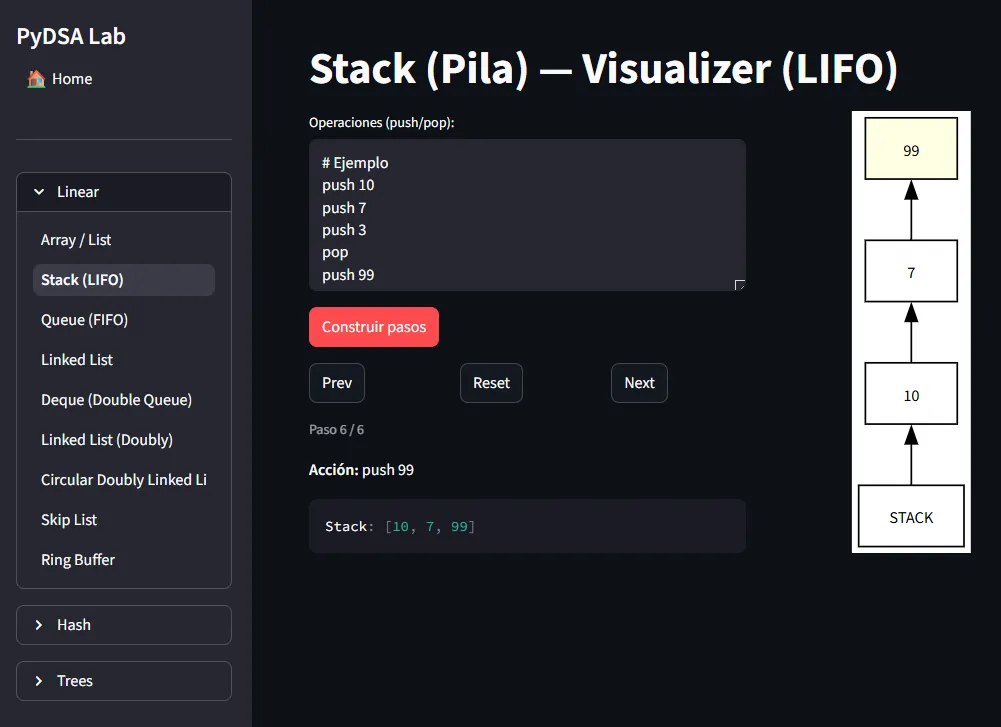Open Circular Doubly Linked List

[123, 479]
